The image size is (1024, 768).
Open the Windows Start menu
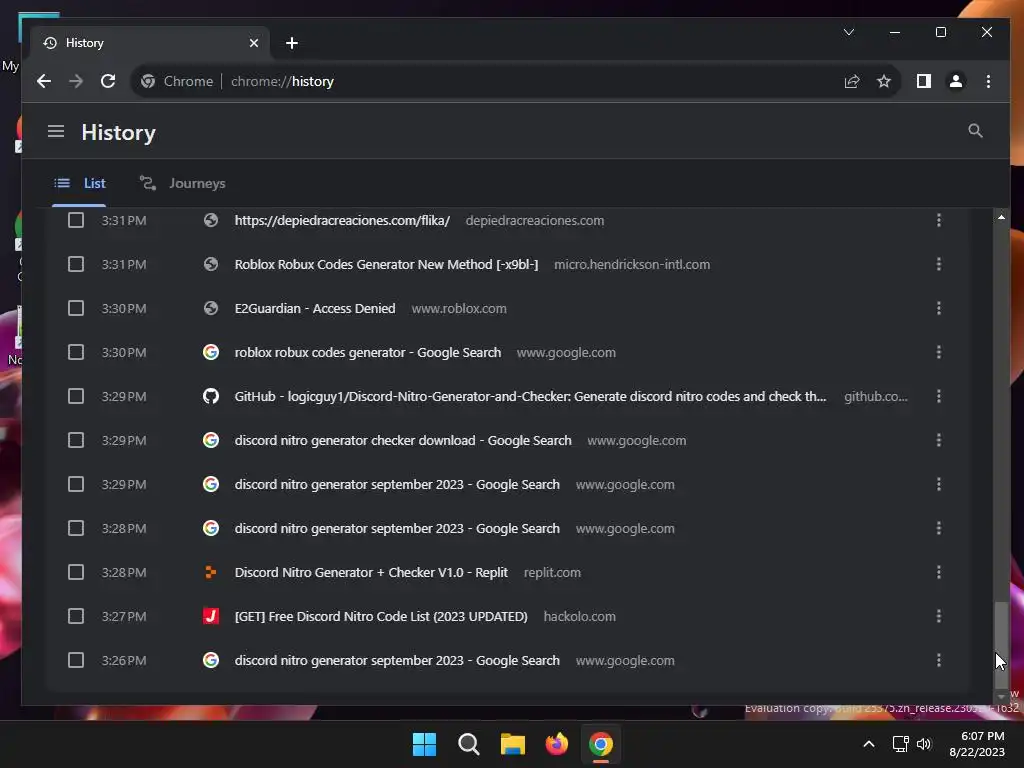pos(424,744)
